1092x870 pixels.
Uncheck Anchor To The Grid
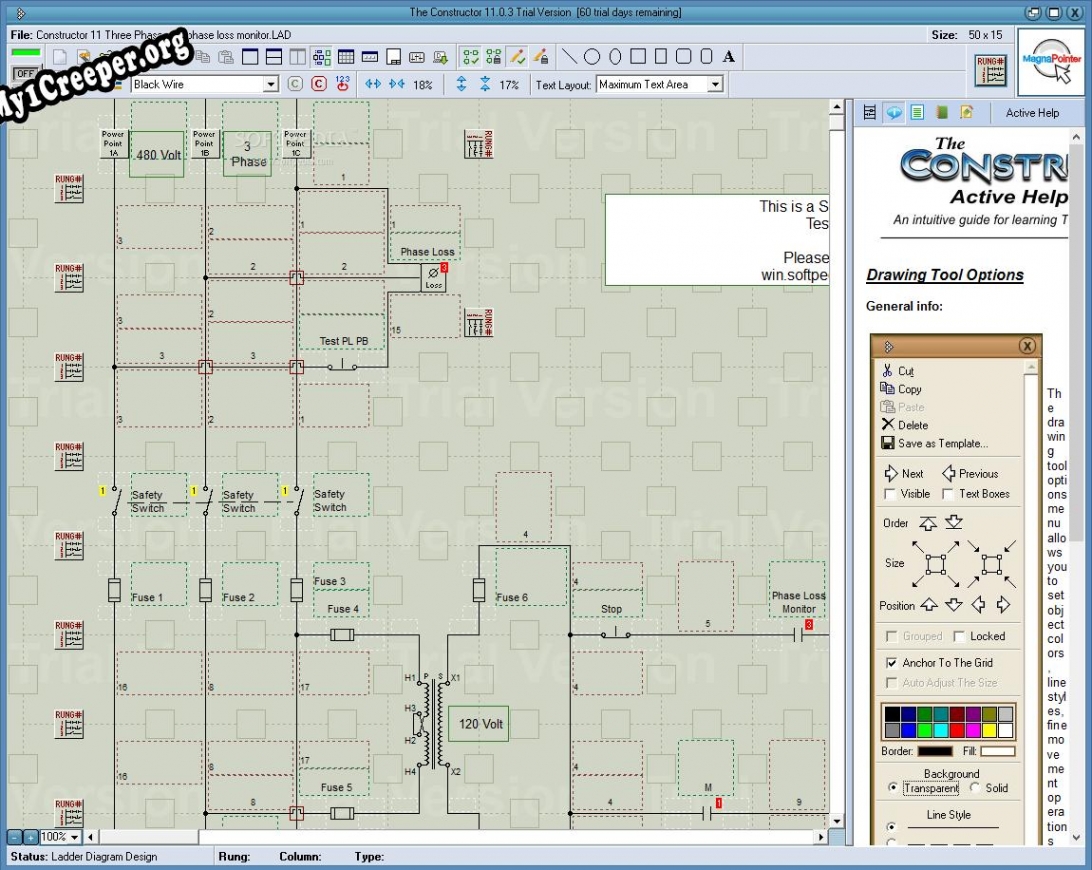[892, 663]
